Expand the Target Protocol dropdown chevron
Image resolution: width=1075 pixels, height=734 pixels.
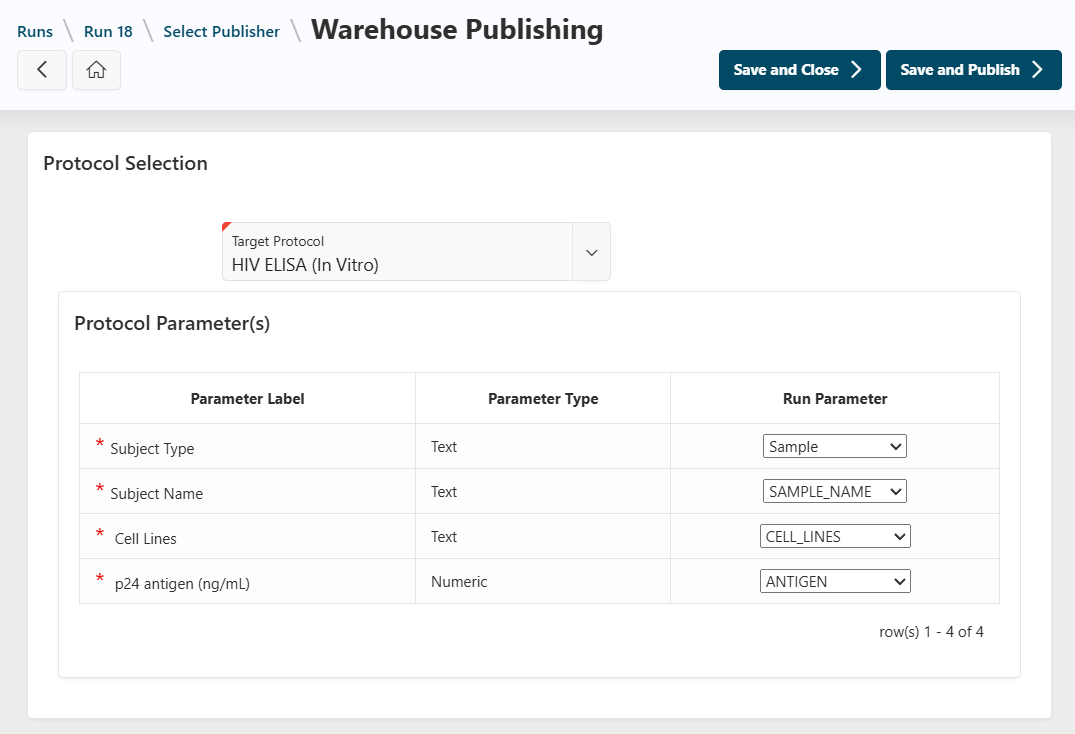[591, 252]
